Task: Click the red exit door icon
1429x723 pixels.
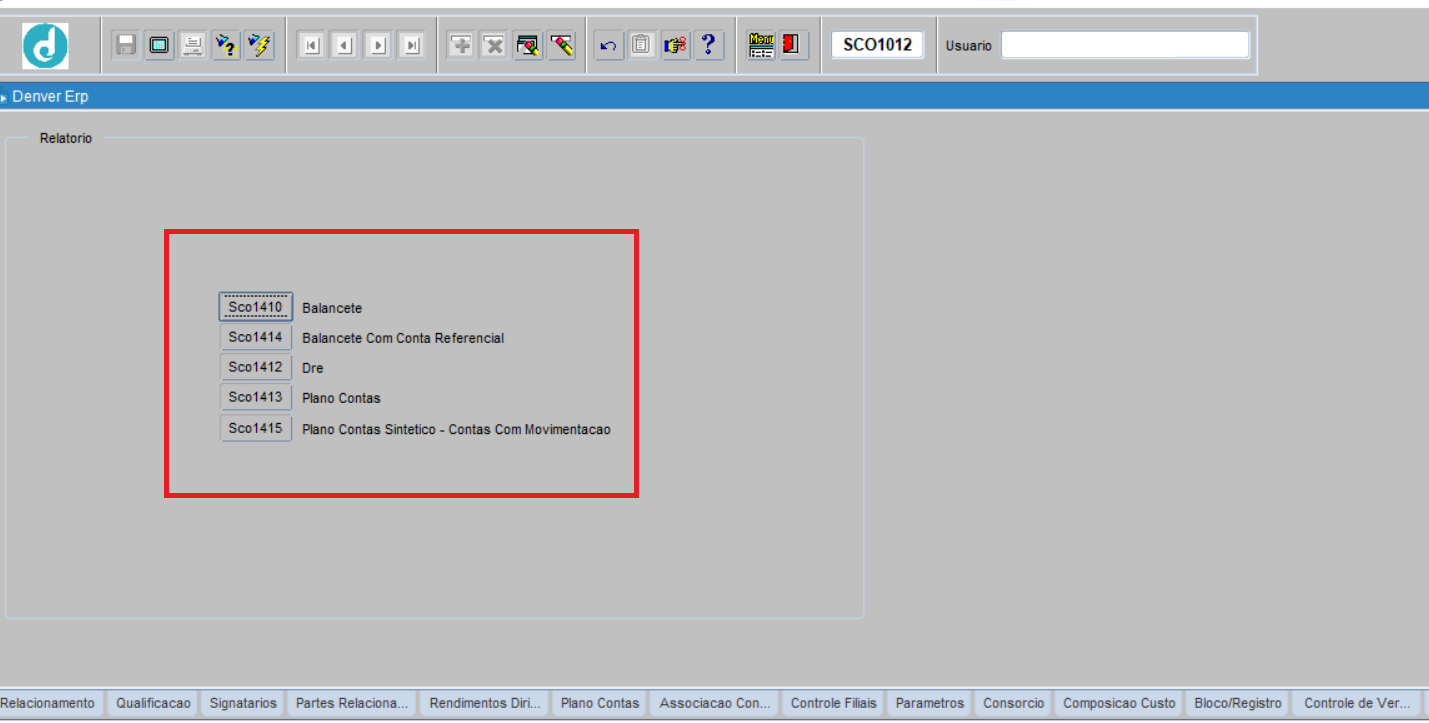Action: [794, 45]
